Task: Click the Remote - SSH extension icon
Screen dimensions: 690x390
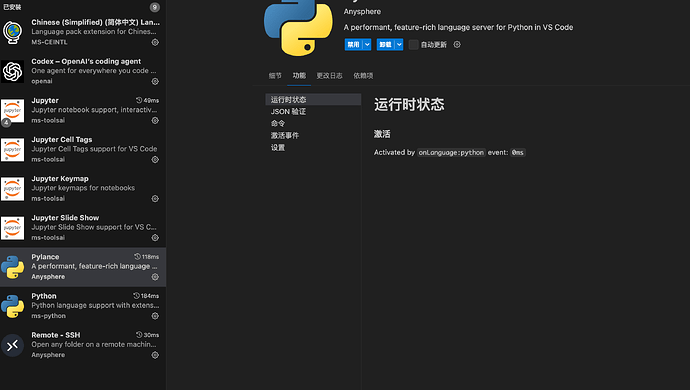Action: tap(12, 346)
